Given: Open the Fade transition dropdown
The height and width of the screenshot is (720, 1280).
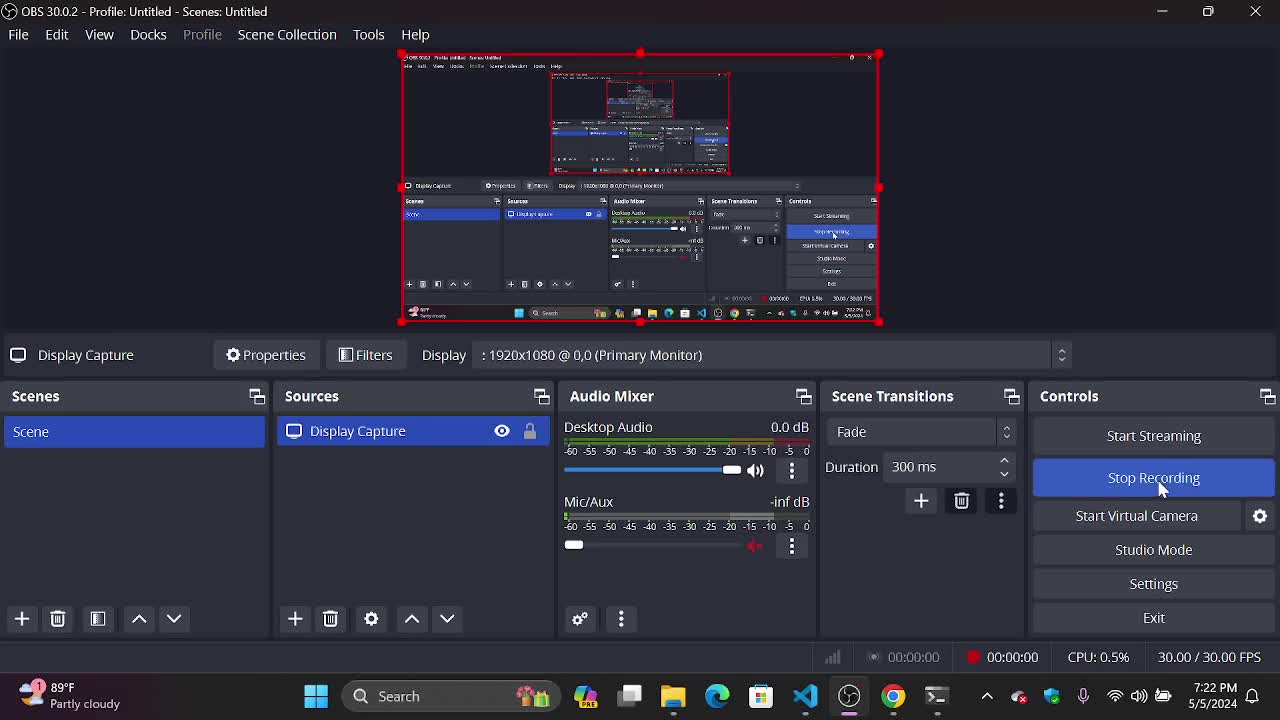Looking at the screenshot, I should pos(920,432).
